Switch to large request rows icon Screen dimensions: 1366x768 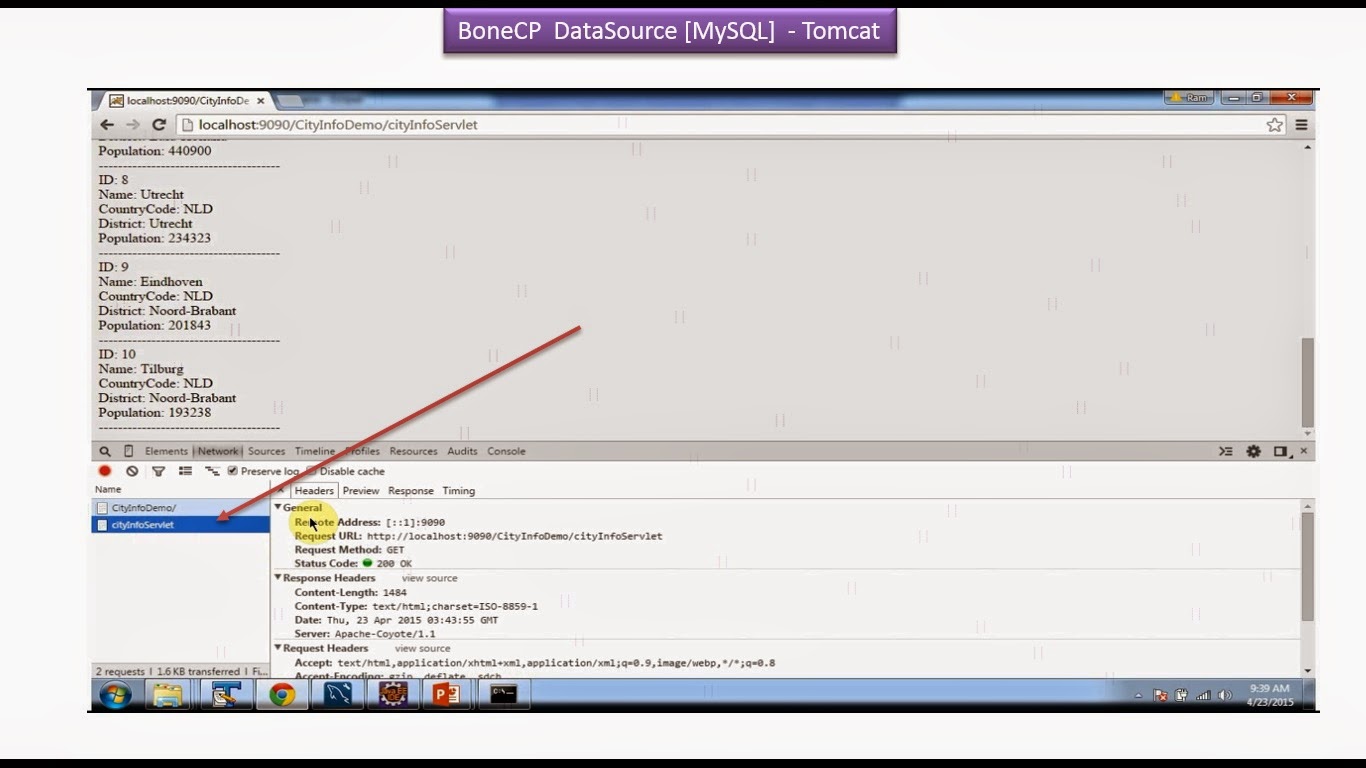pyautogui.click(x=185, y=471)
